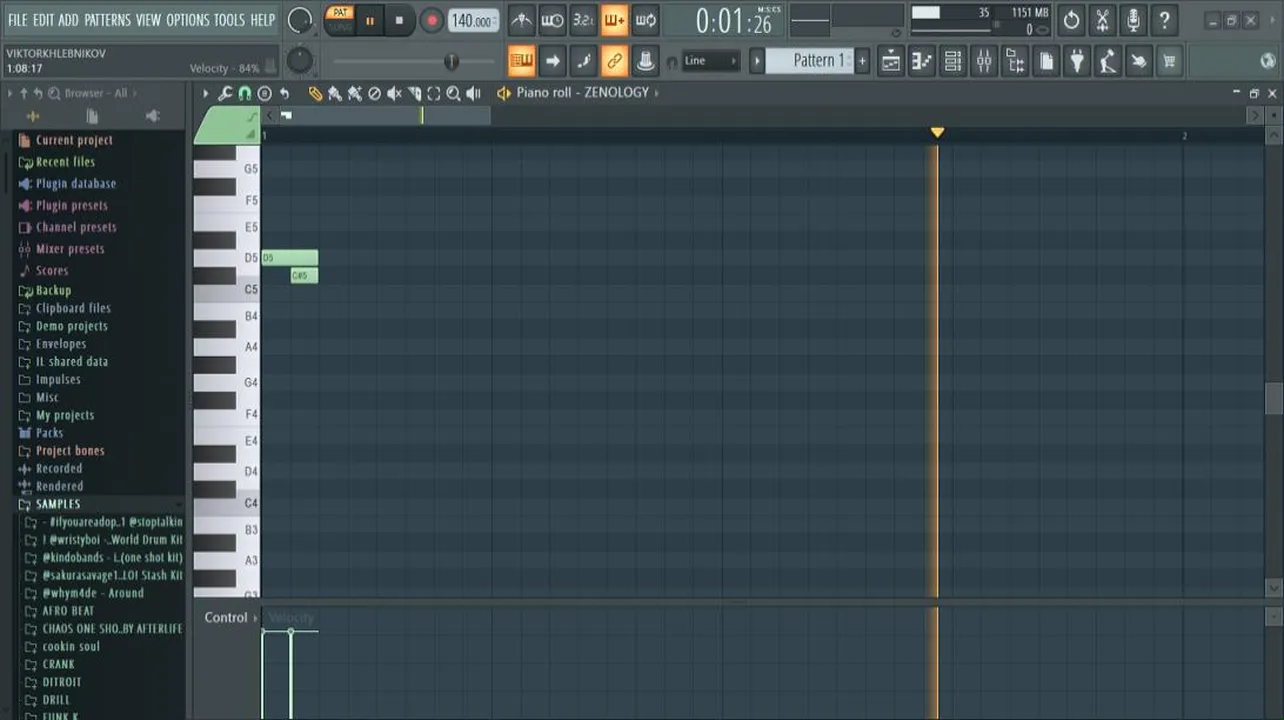Select the Draw pencil tool in piano roll
This screenshot has width=1284, height=720.
point(315,93)
